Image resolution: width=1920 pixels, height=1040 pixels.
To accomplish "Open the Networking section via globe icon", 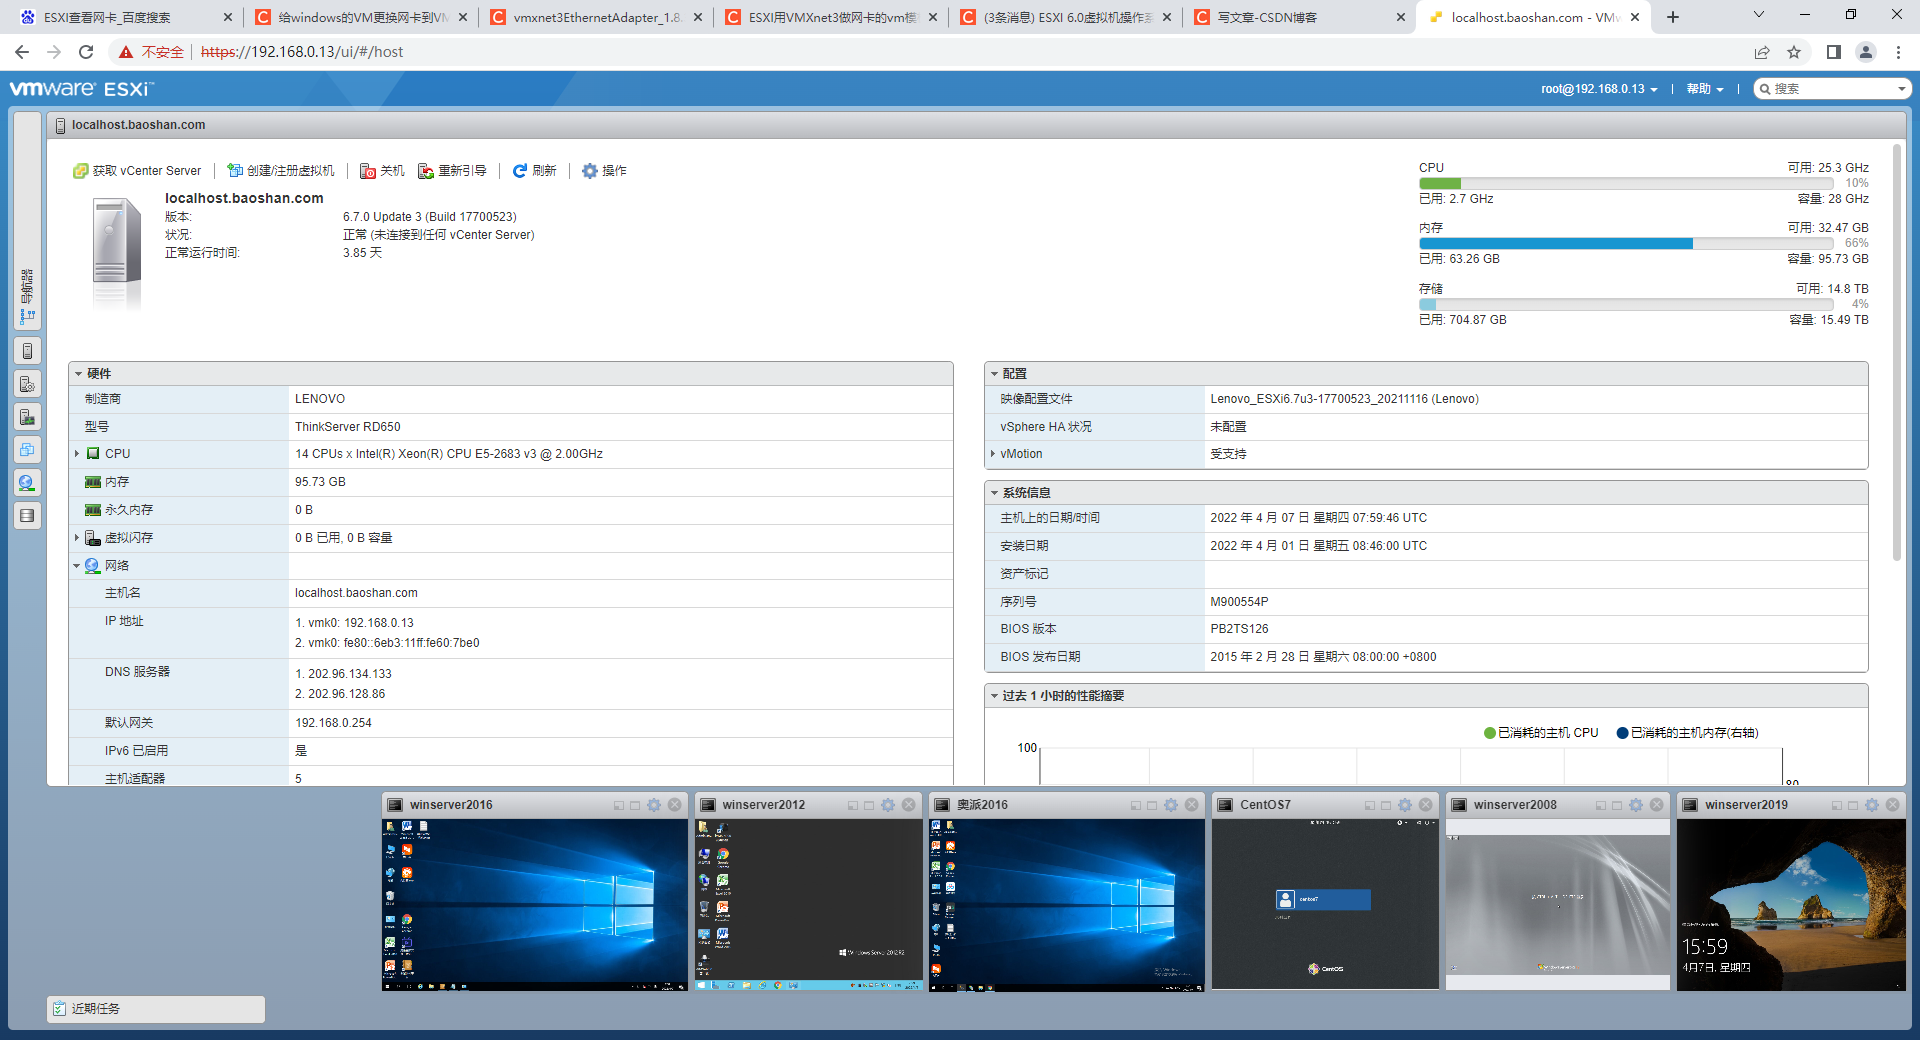I will pyautogui.click(x=27, y=483).
